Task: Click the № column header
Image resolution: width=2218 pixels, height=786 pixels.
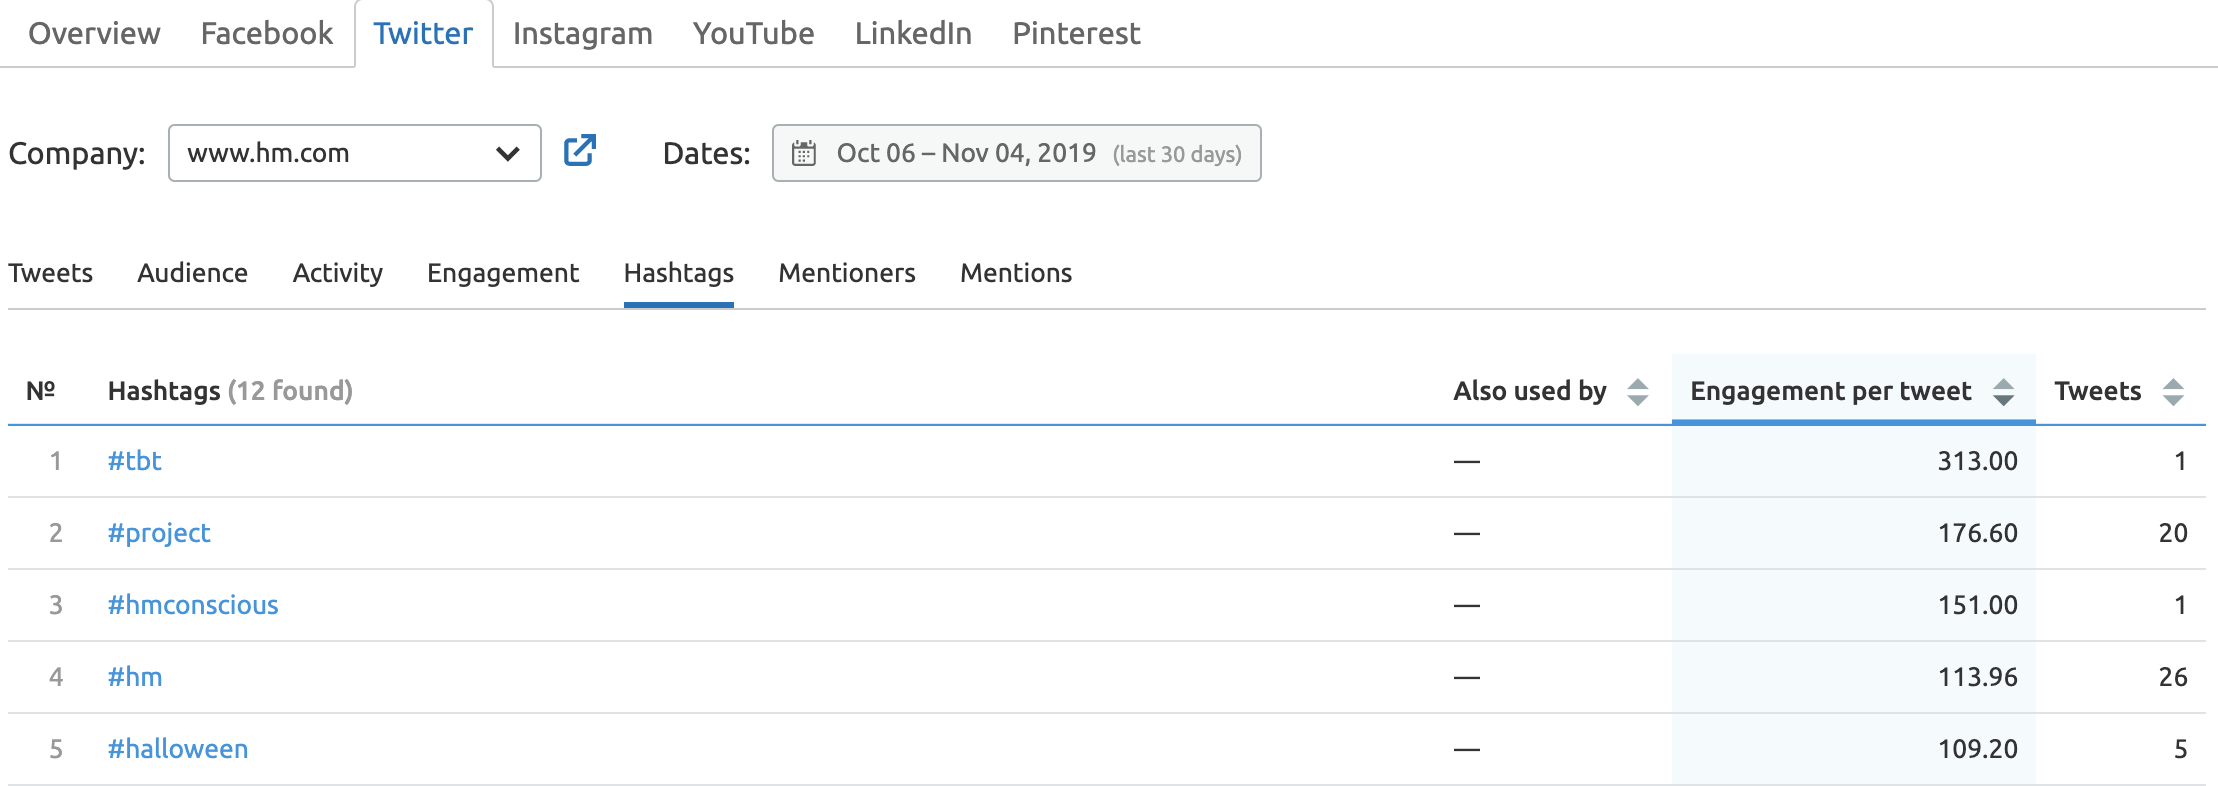Action: click(40, 391)
